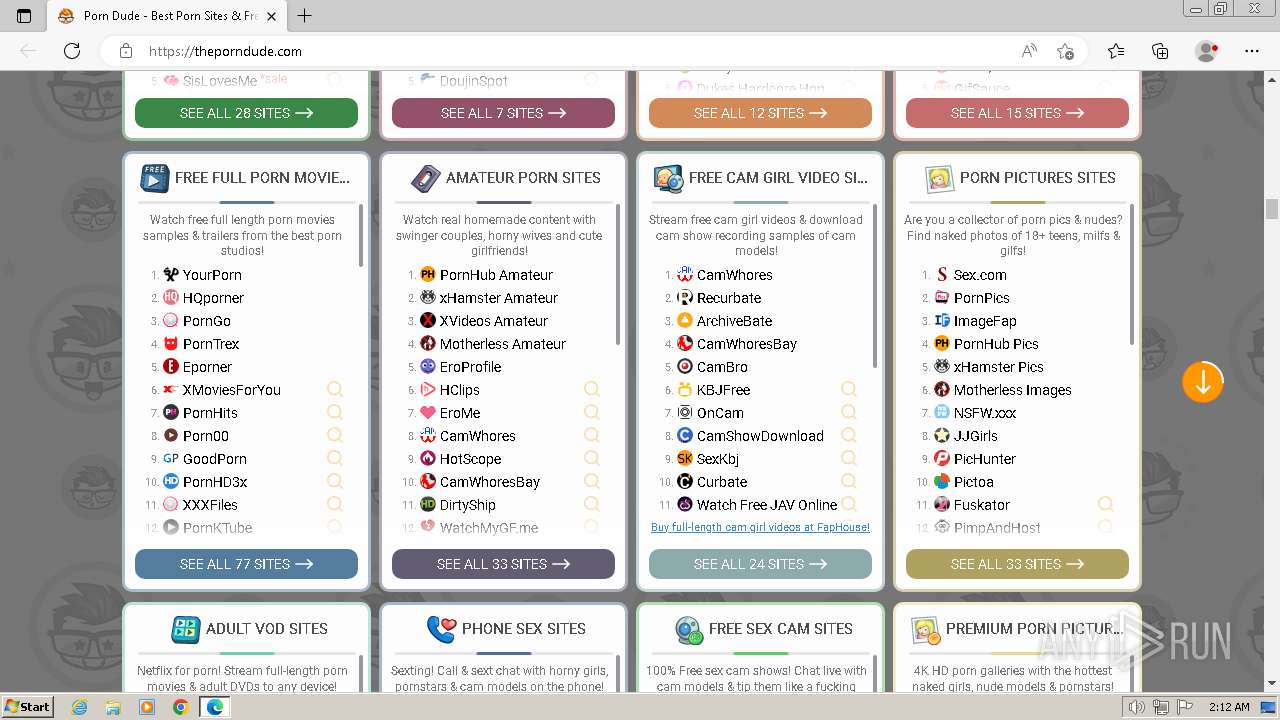Open the volume control tray icon
The height and width of the screenshot is (720, 1280).
1135,707
